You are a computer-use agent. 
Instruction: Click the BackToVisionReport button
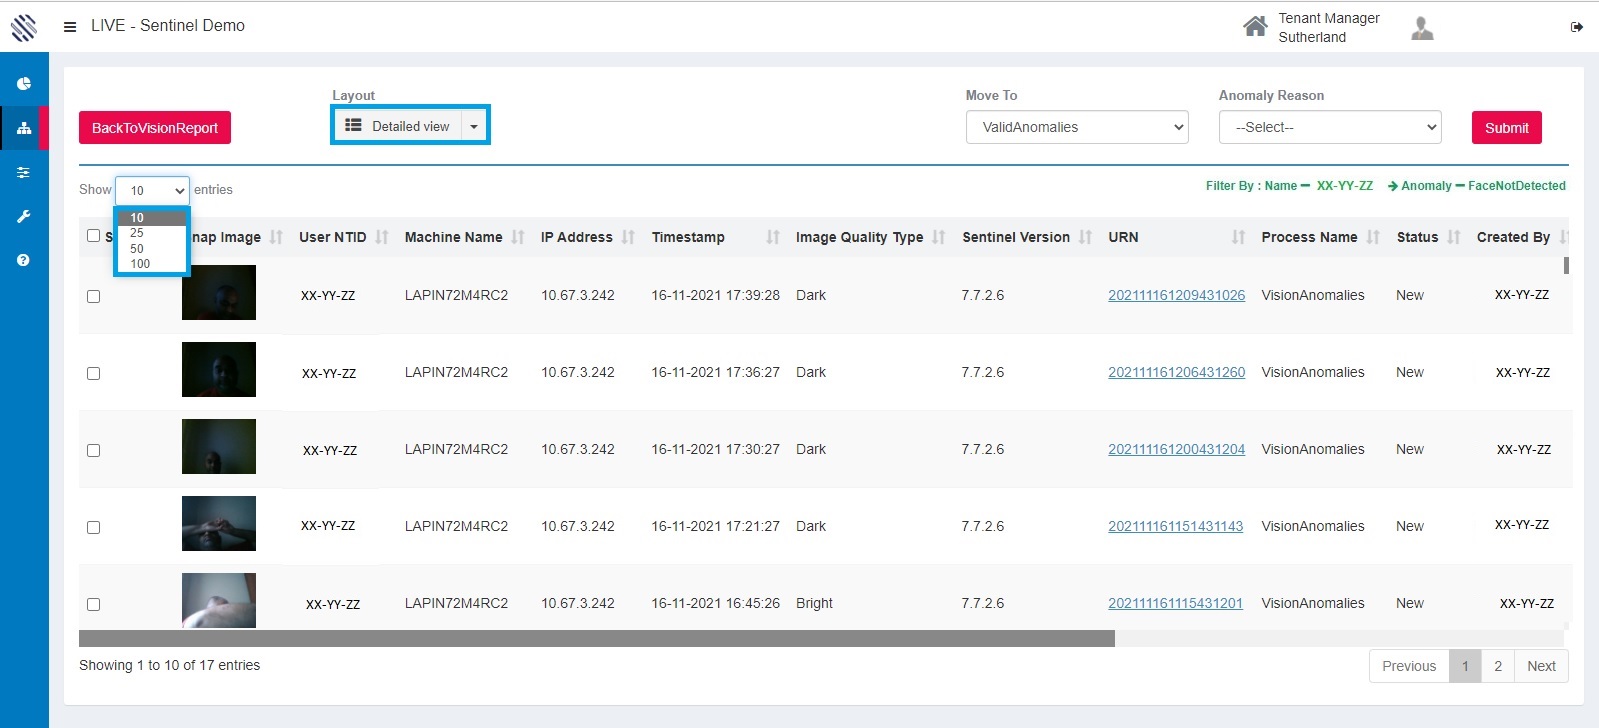[x=155, y=128]
